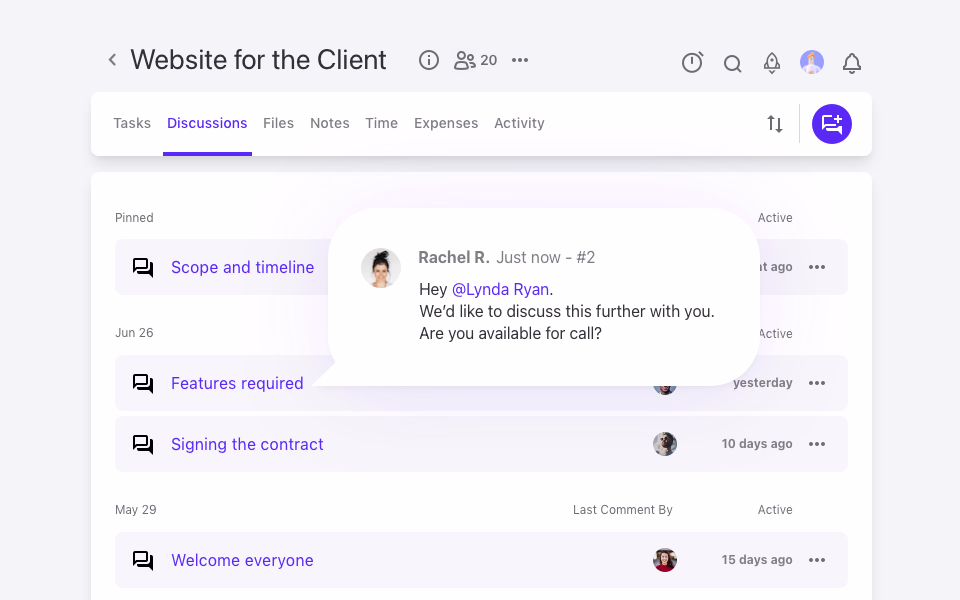This screenshot has height=600, width=960.
Task: Click the @Lynda Ryan mention
Action: [x=500, y=289]
